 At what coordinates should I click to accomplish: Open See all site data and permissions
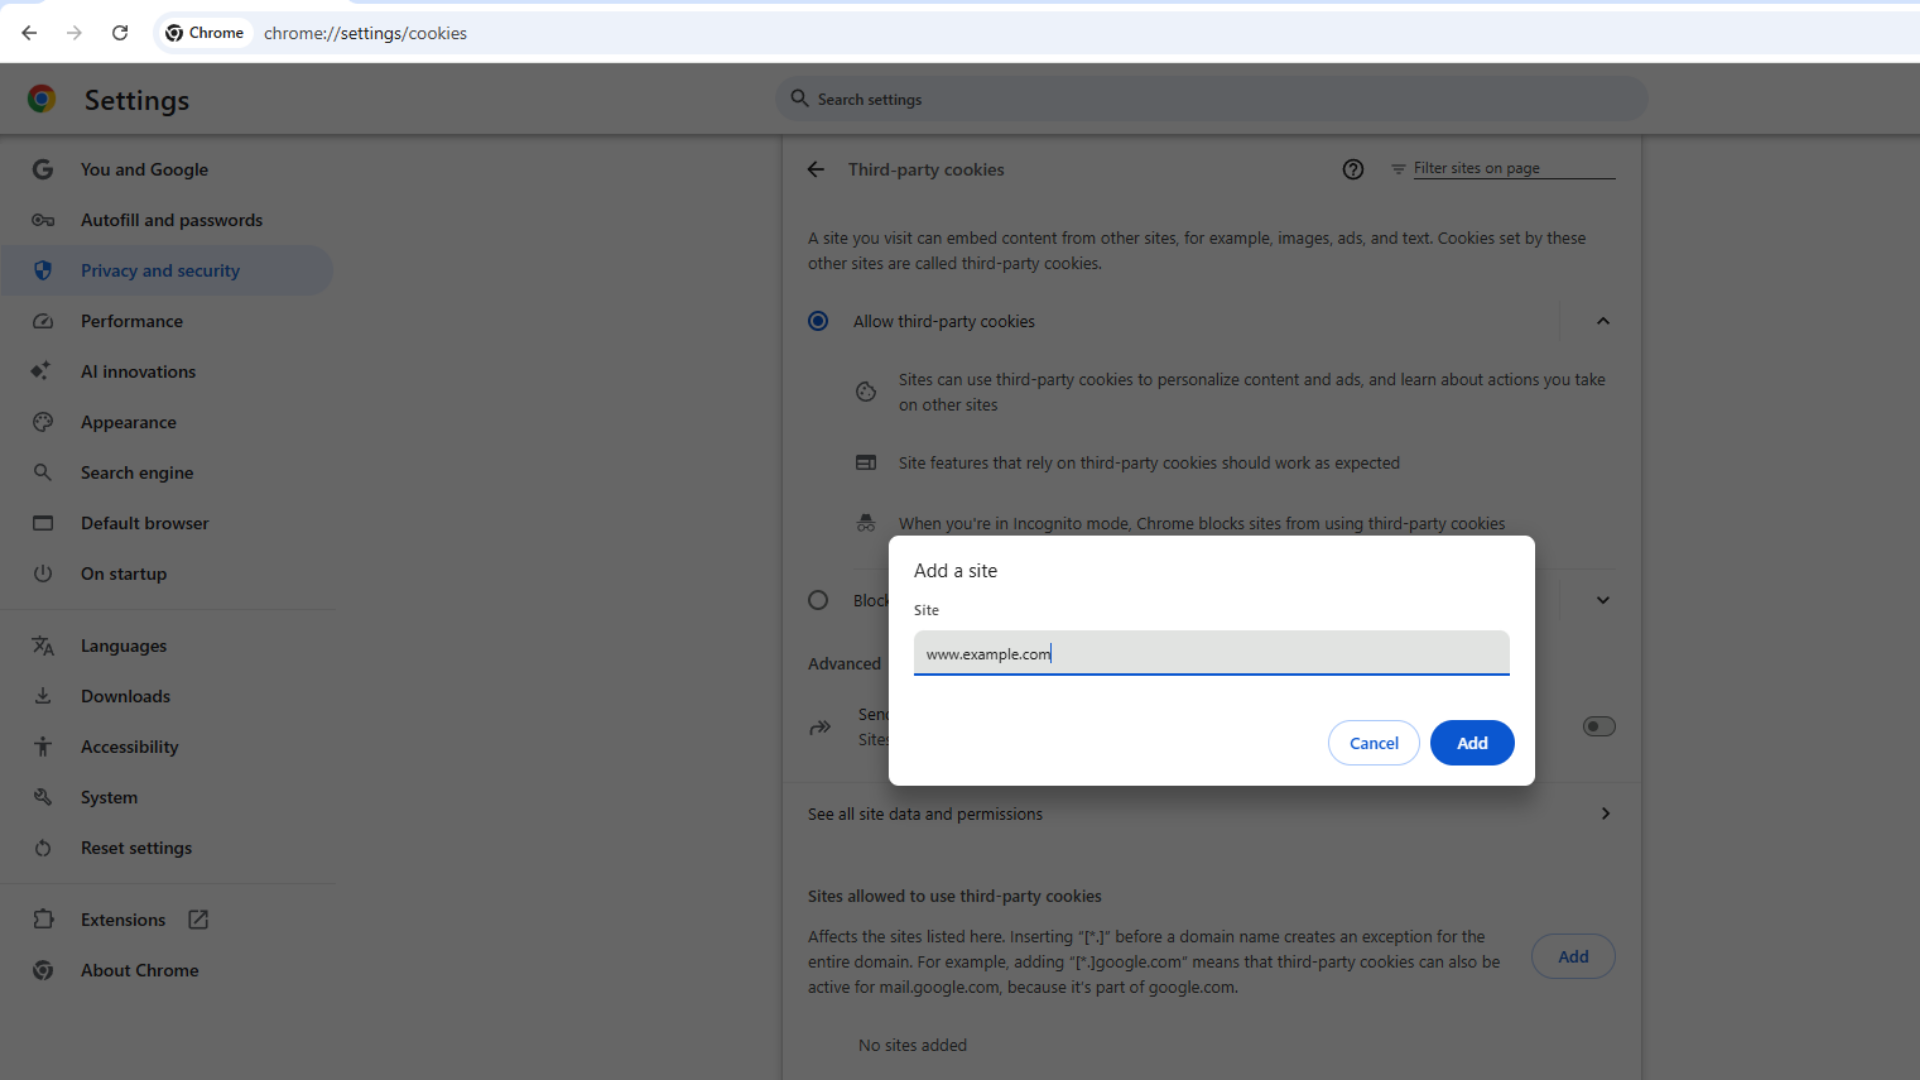(x=1211, y=814)
